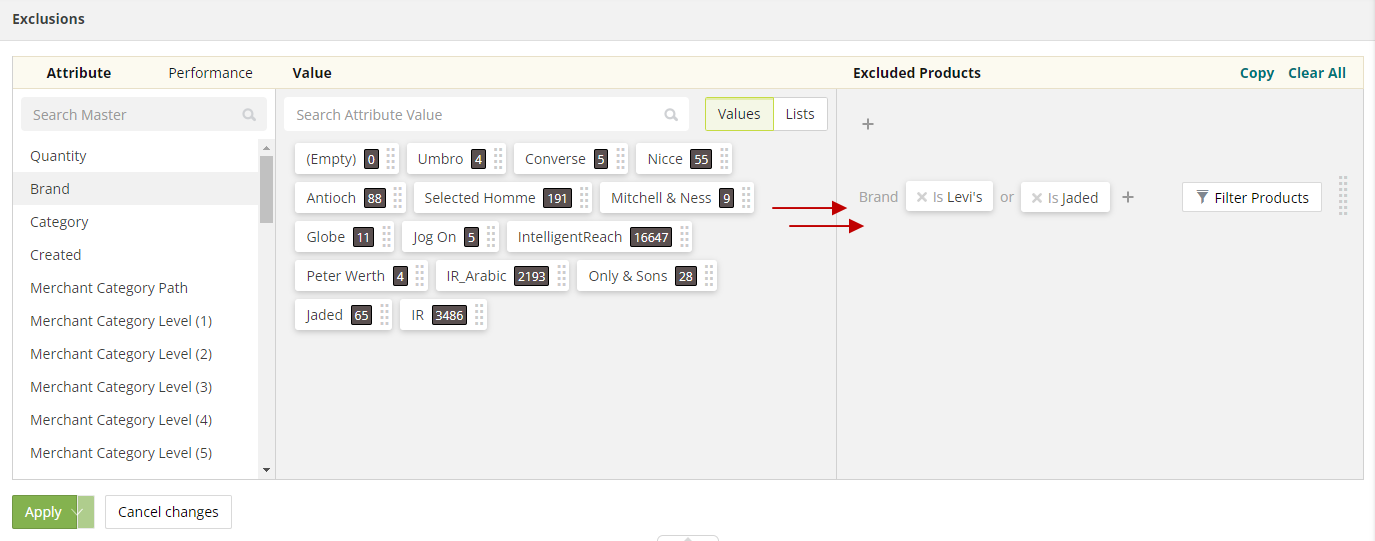The height and width of the screenshot is (541, 1375).
Task: Focus the Search Attribute Value field
Action: click(486, 115)
